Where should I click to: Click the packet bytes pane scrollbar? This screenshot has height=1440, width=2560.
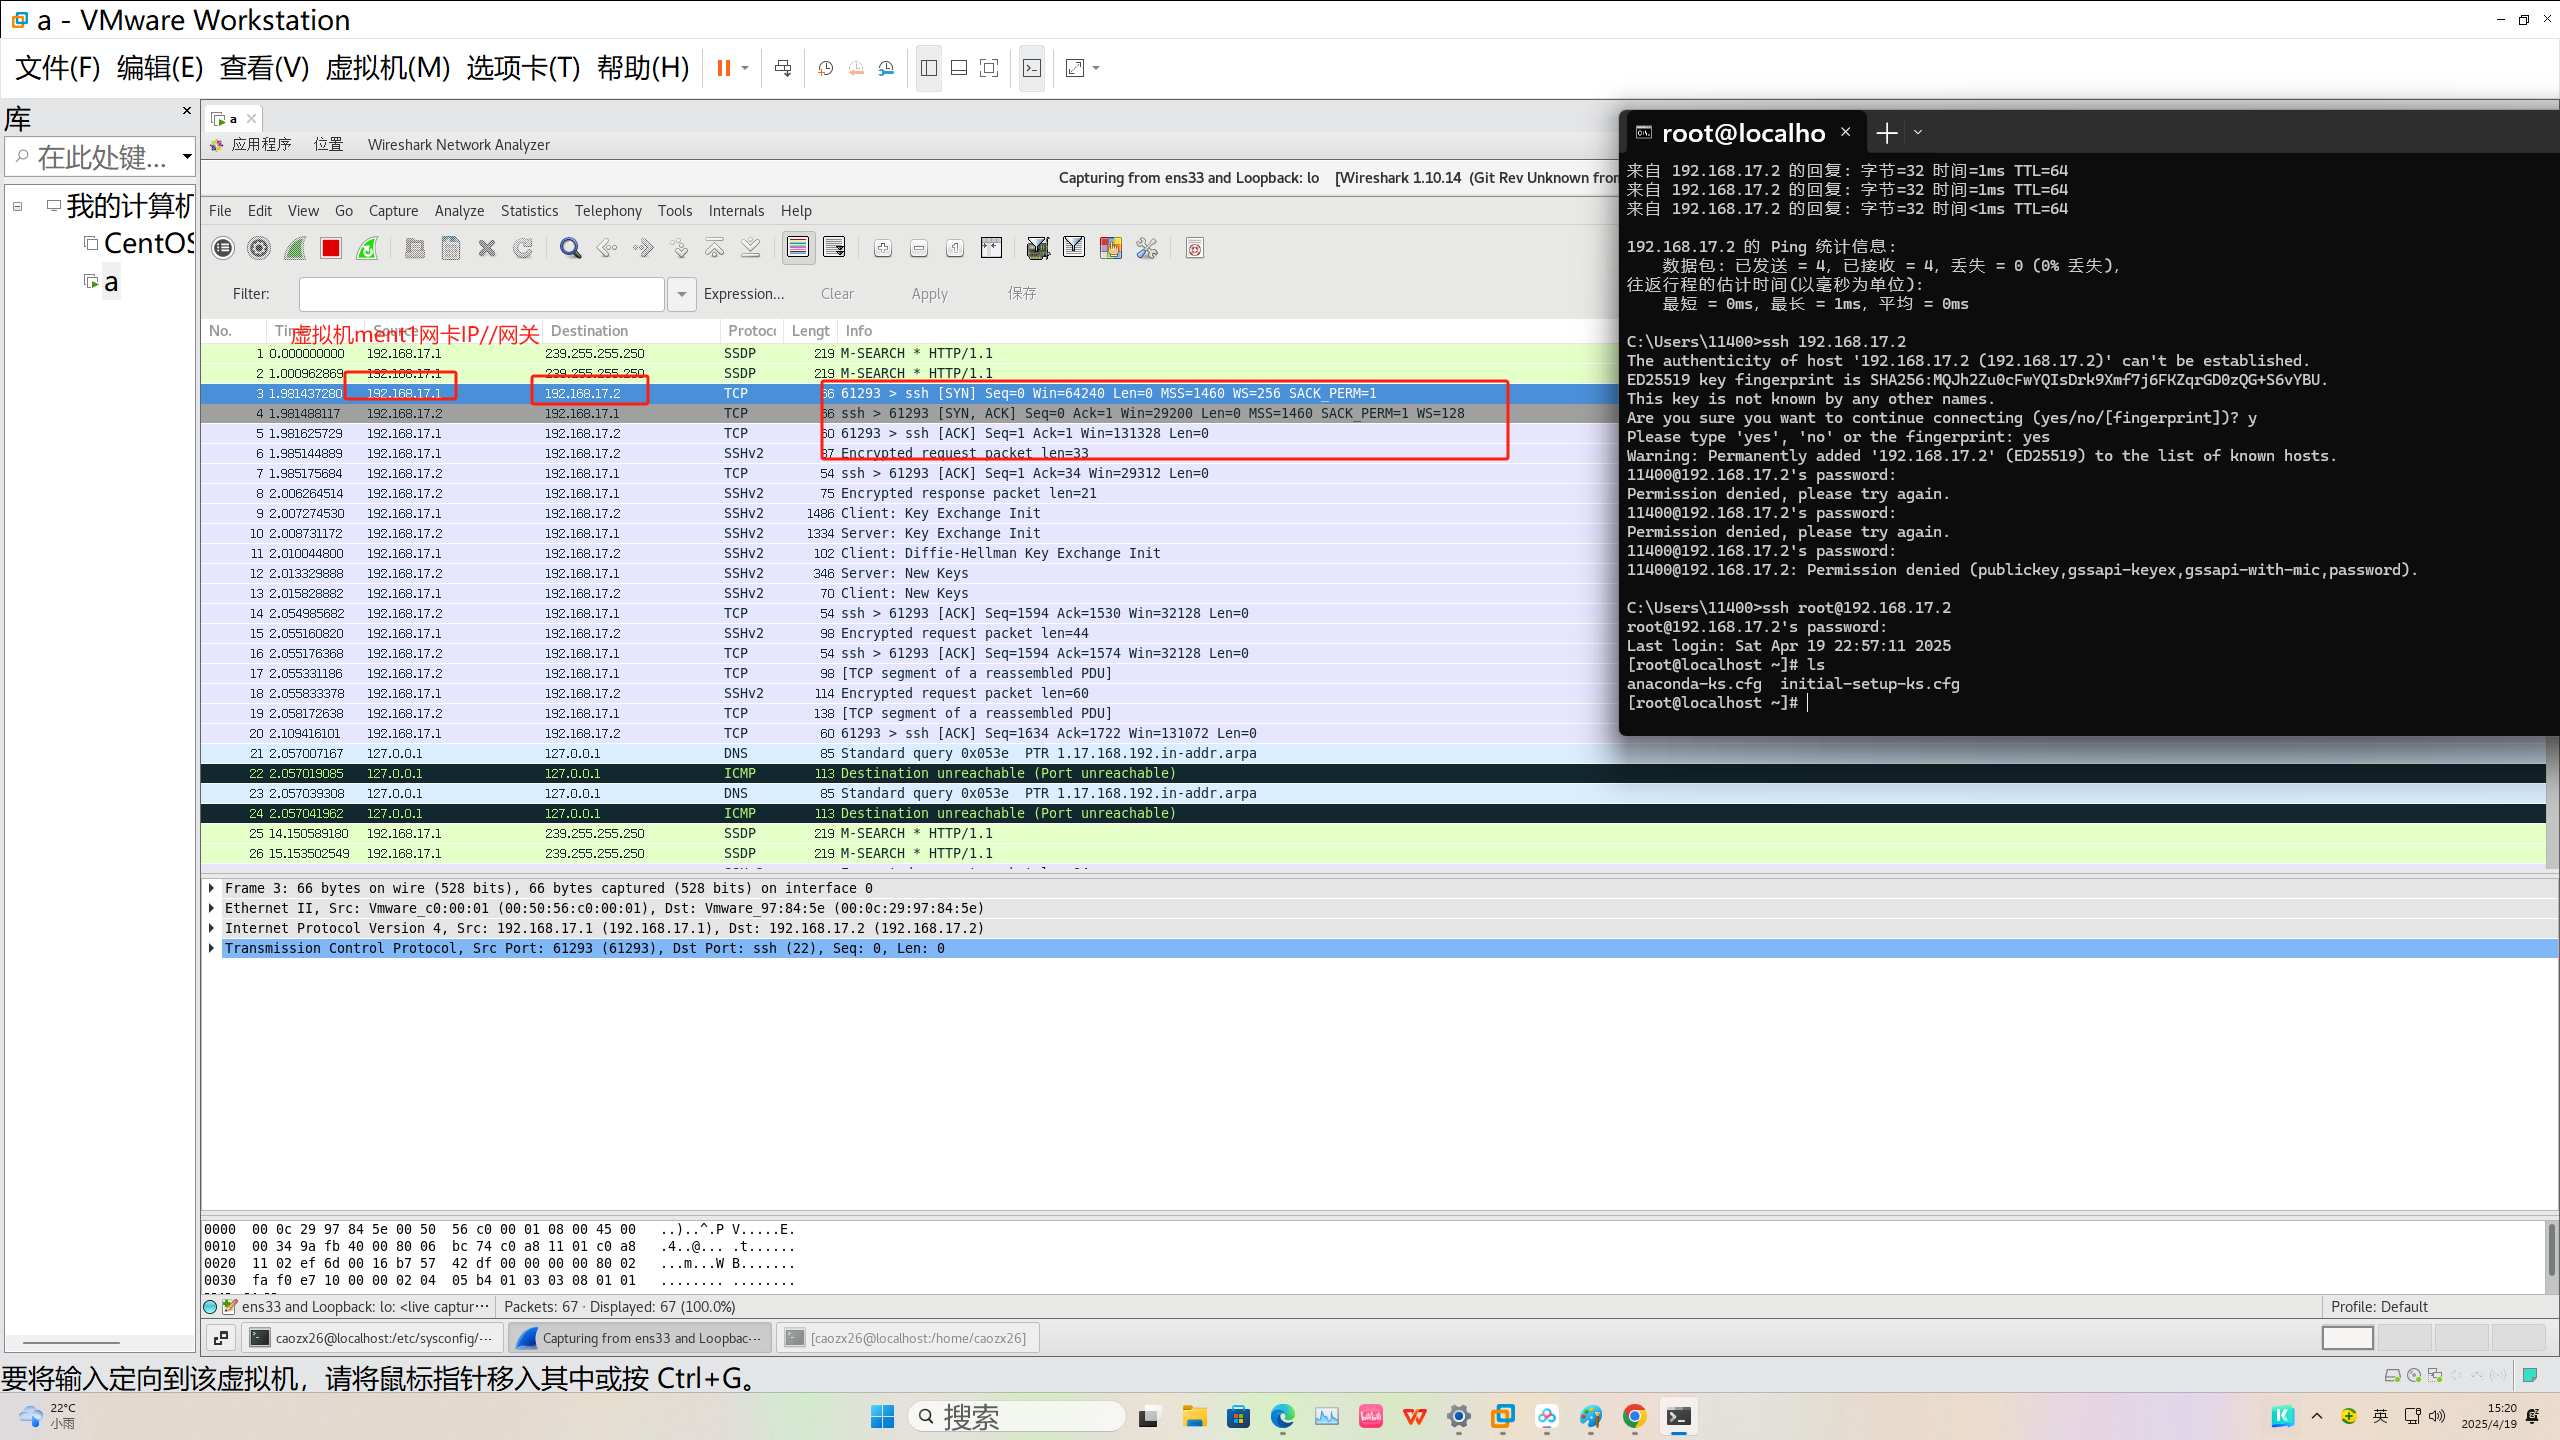tap(2551, 1252)
